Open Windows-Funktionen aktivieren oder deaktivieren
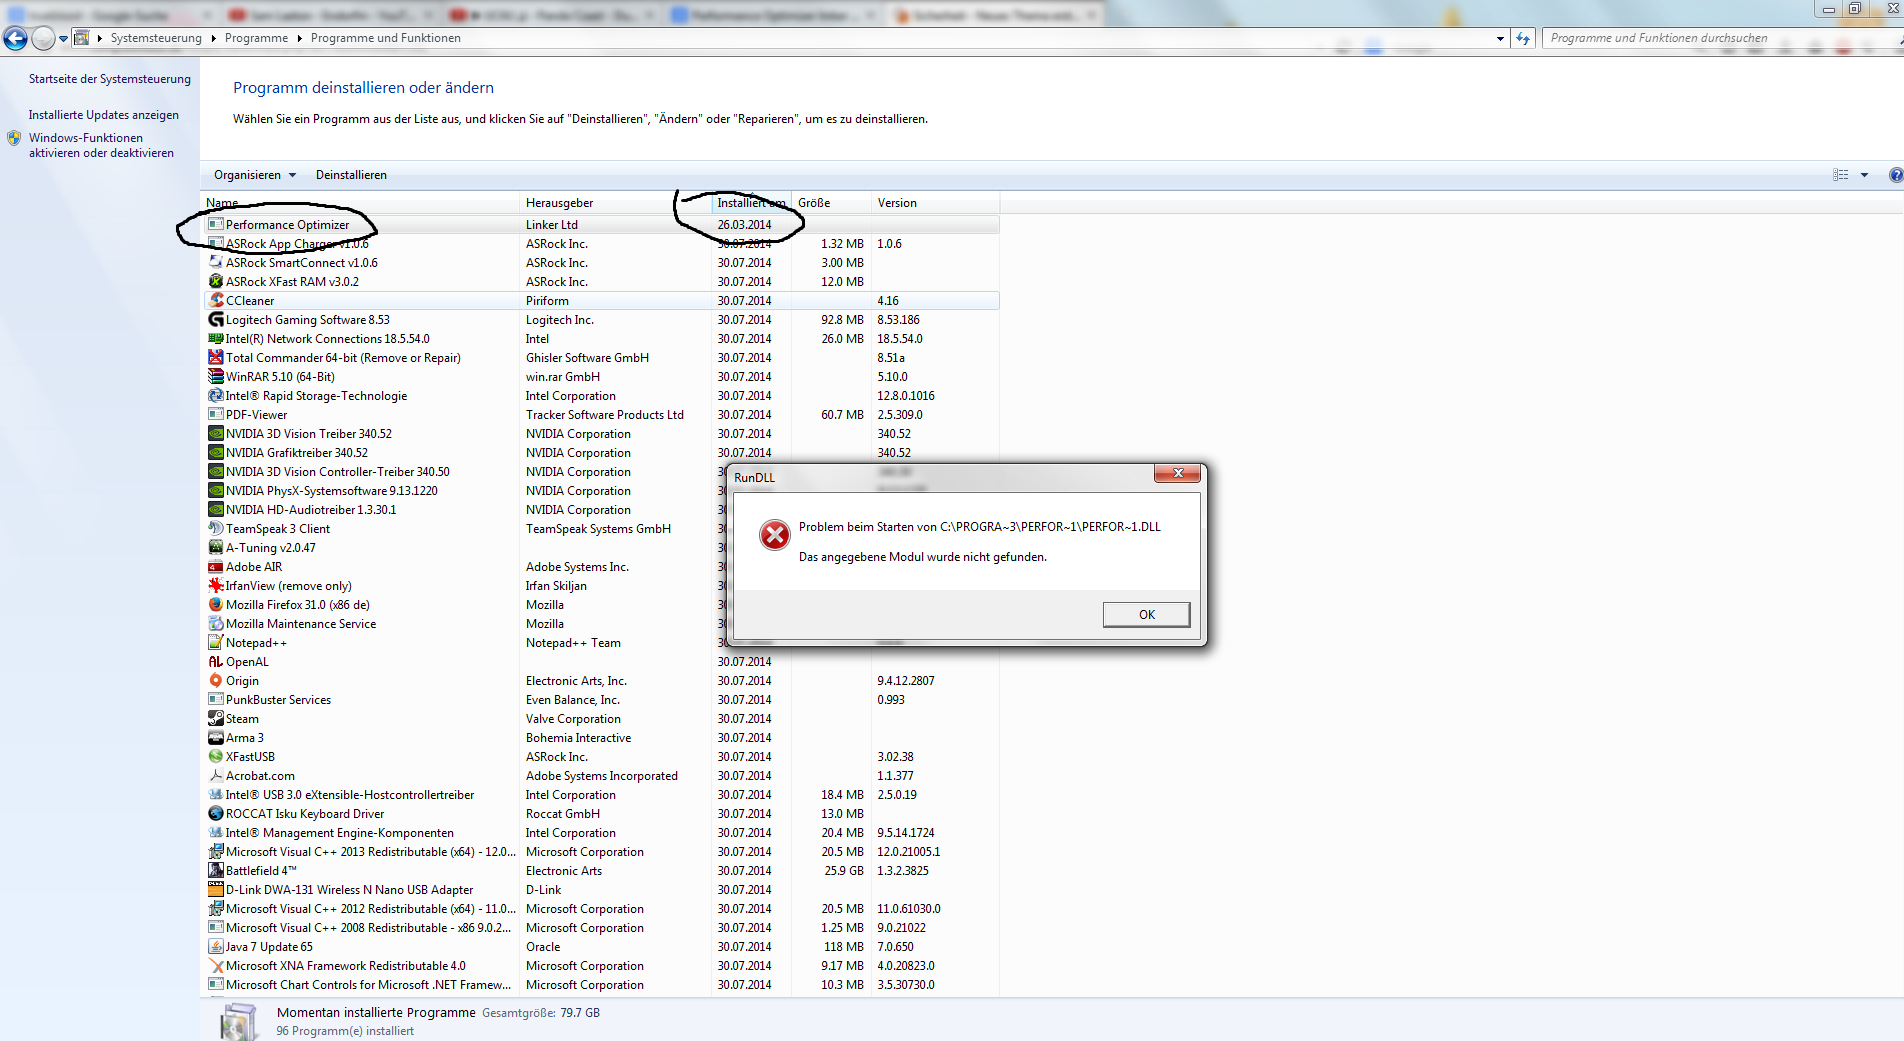 point(101,145)
